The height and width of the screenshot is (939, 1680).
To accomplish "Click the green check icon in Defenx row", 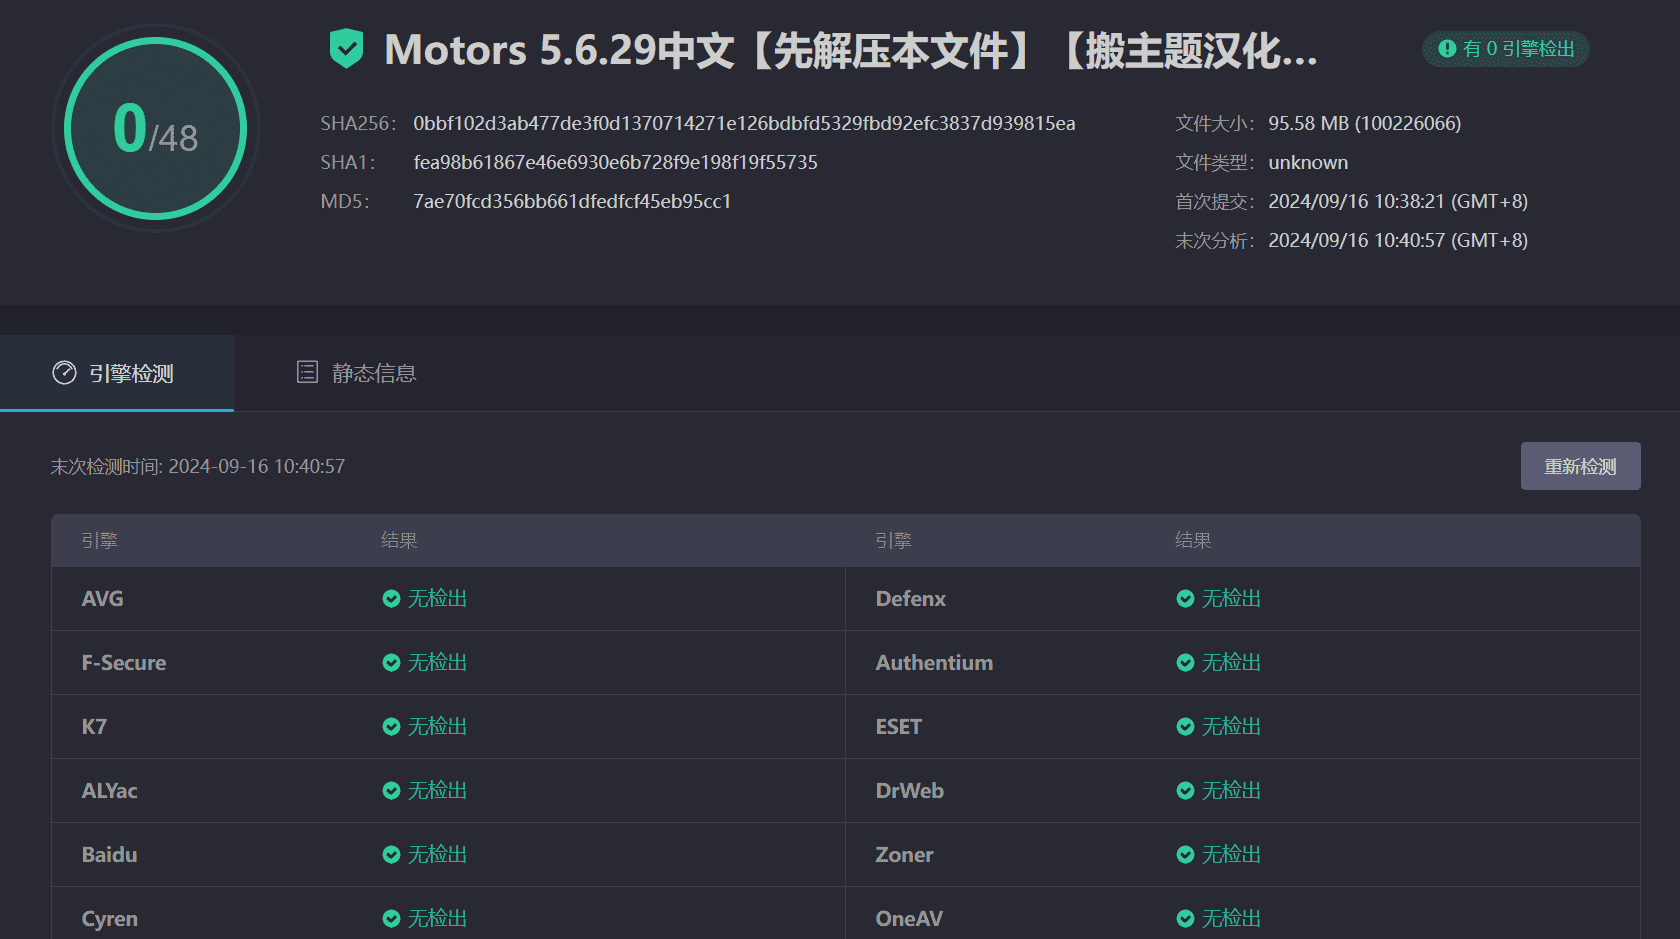I will pyautogui.click(x=1185, y=598).
